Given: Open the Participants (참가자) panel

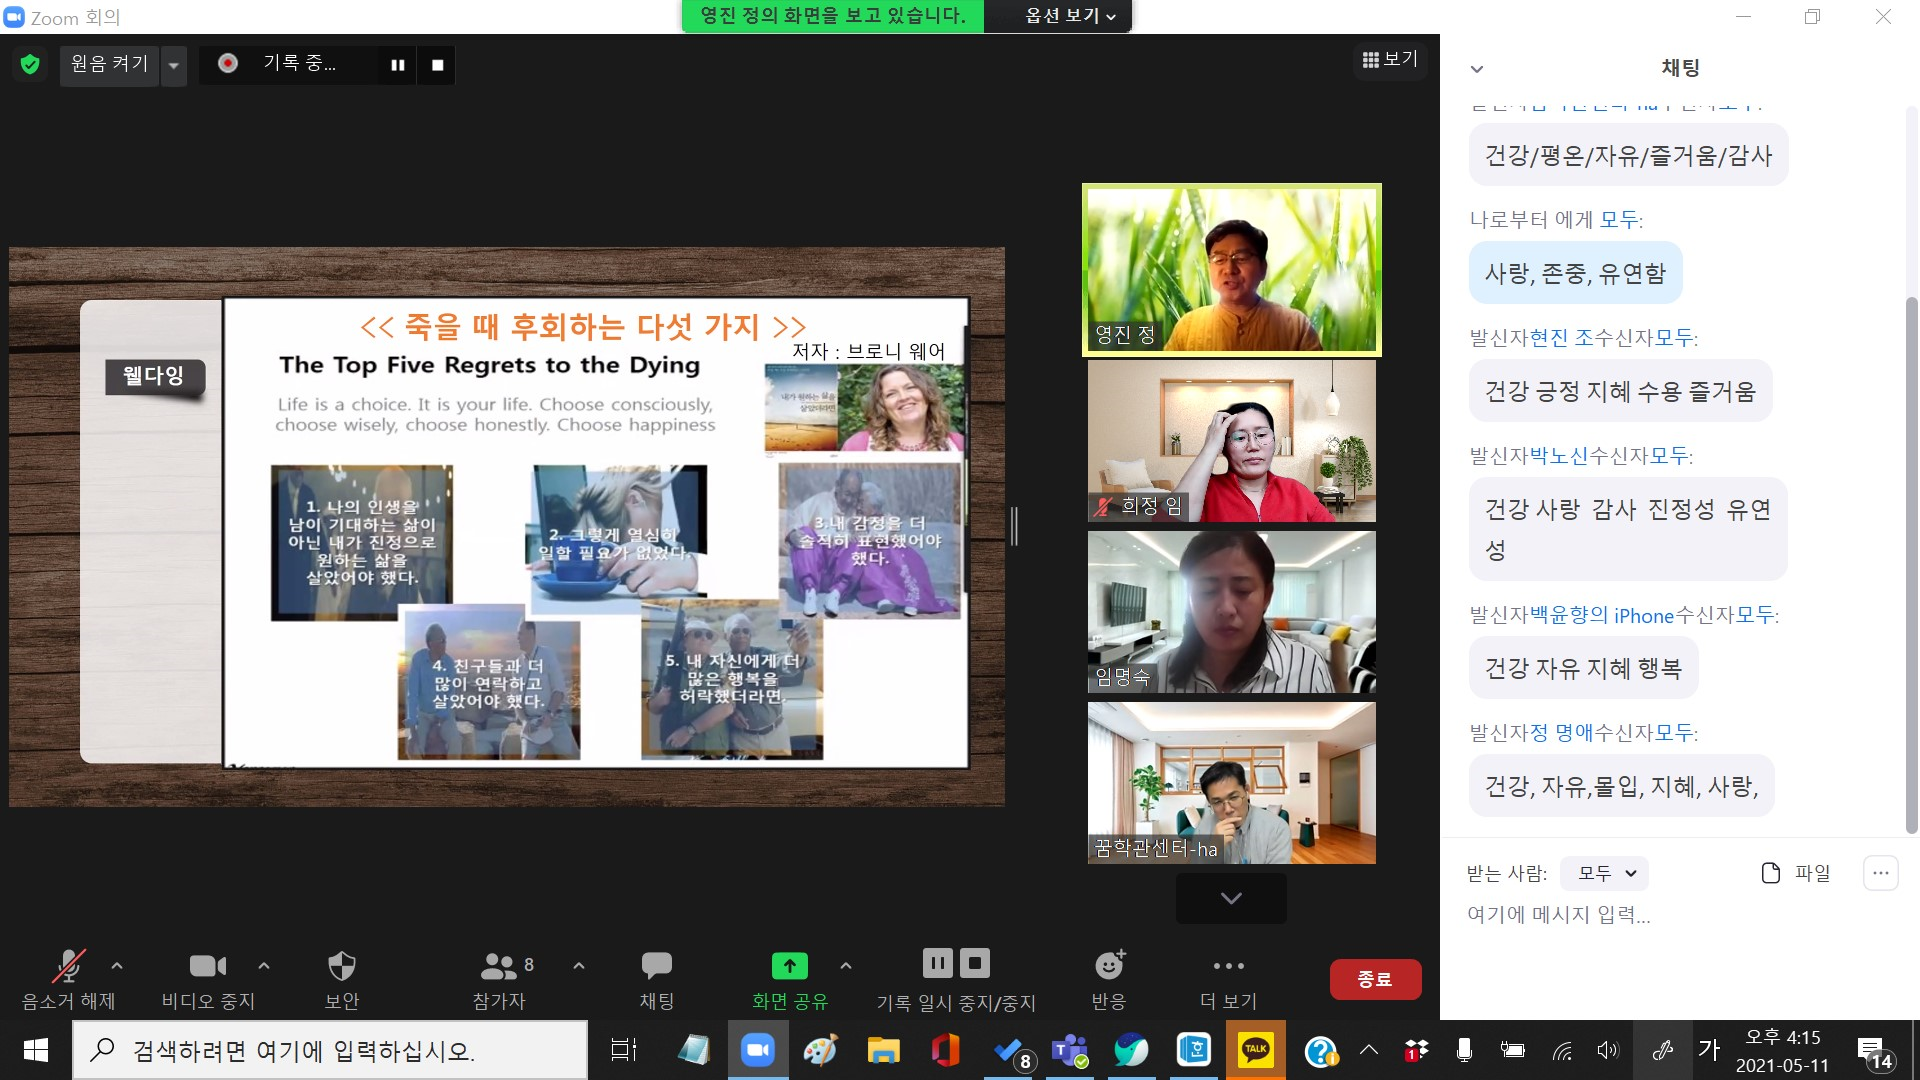Looking at the screenshot, I should 500,980.
